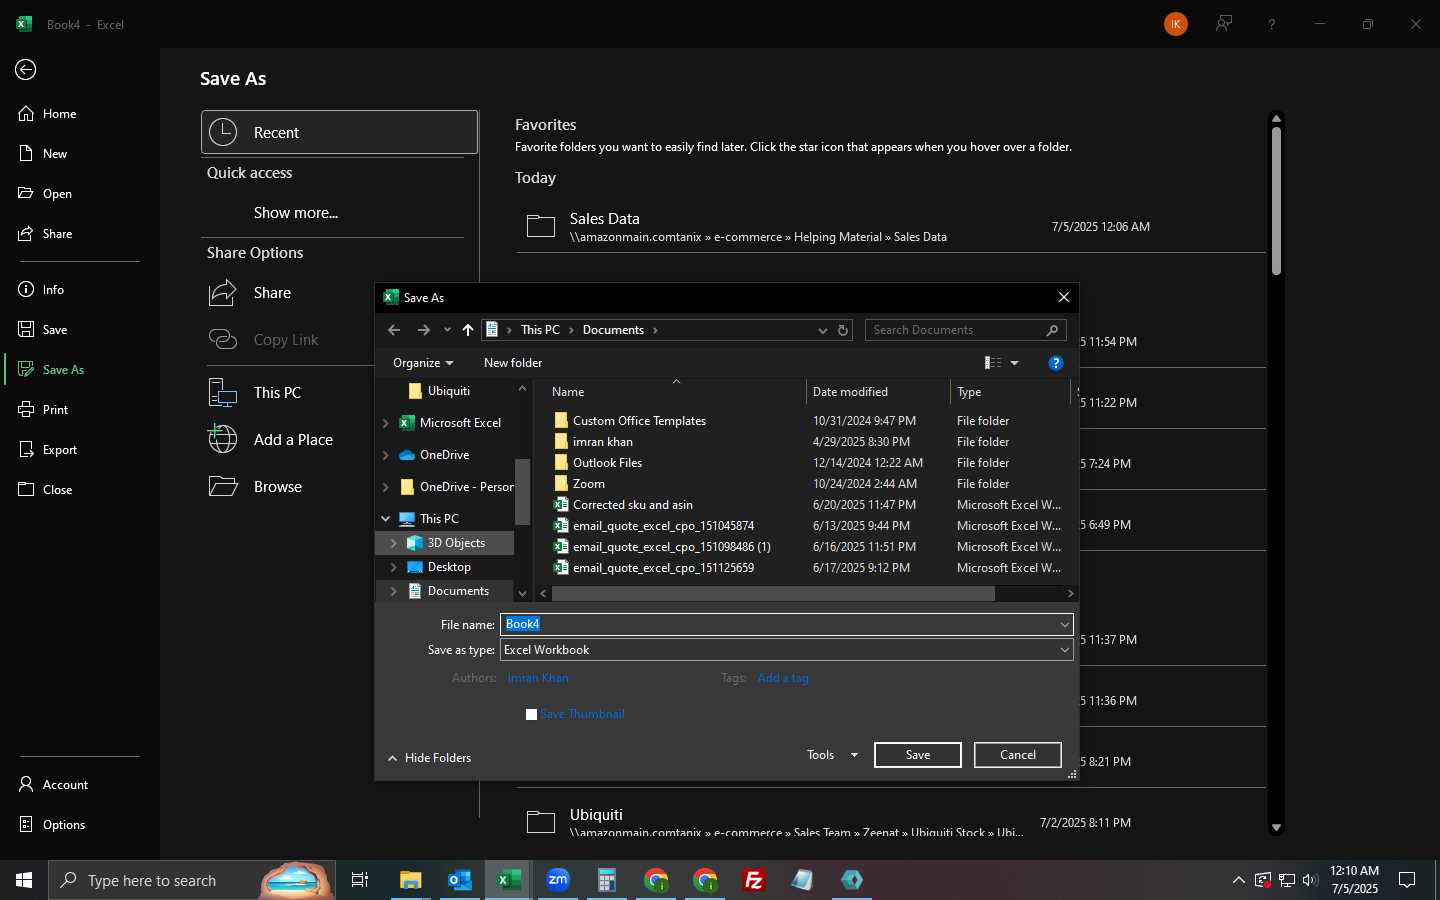
Task: Create a New folder
Action: (x=513, y=363)
